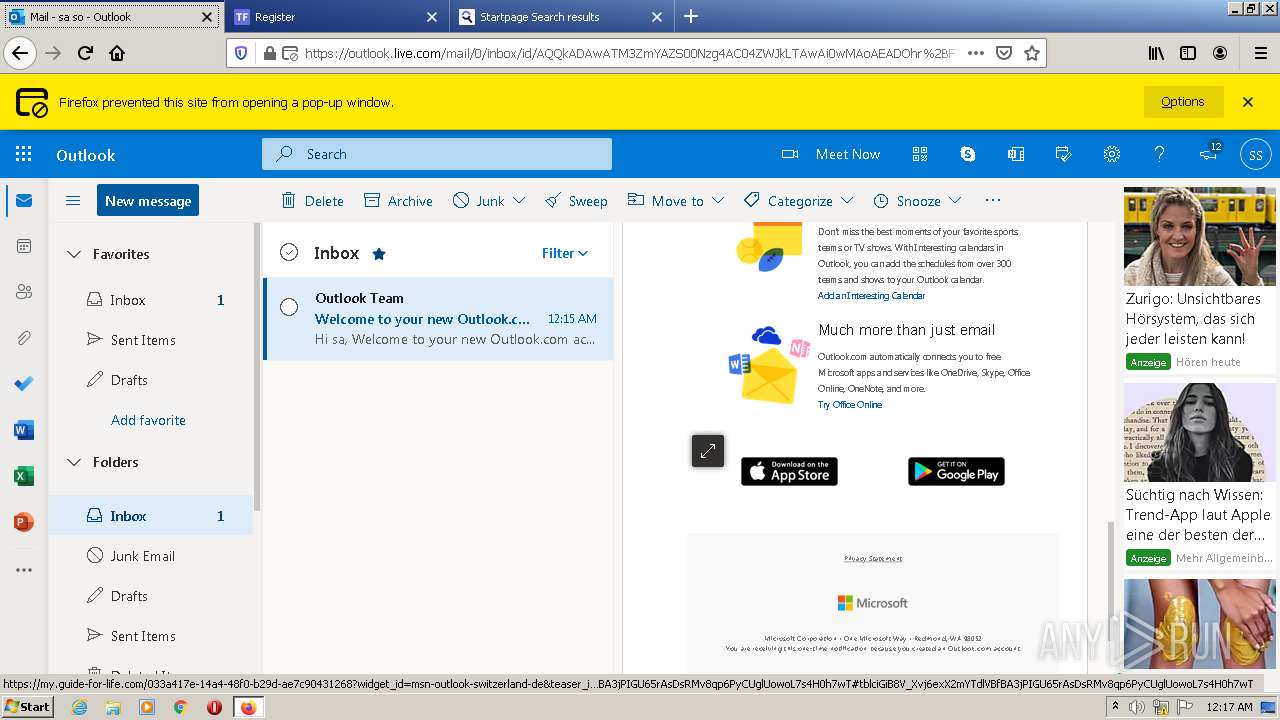Open the SS account avatar menu
The height and width of the screenshot is (720, 1280).
click(1256, 155)
